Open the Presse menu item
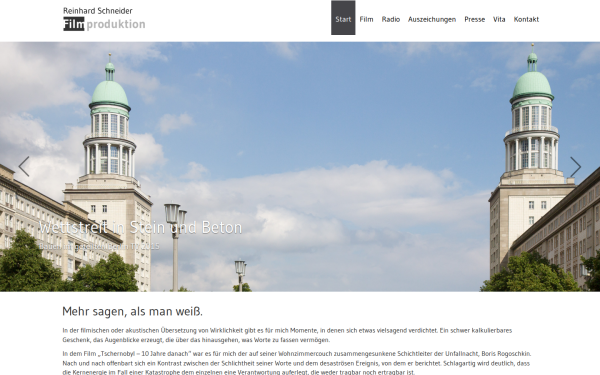The image size is (600, 375). coord(474,19)
